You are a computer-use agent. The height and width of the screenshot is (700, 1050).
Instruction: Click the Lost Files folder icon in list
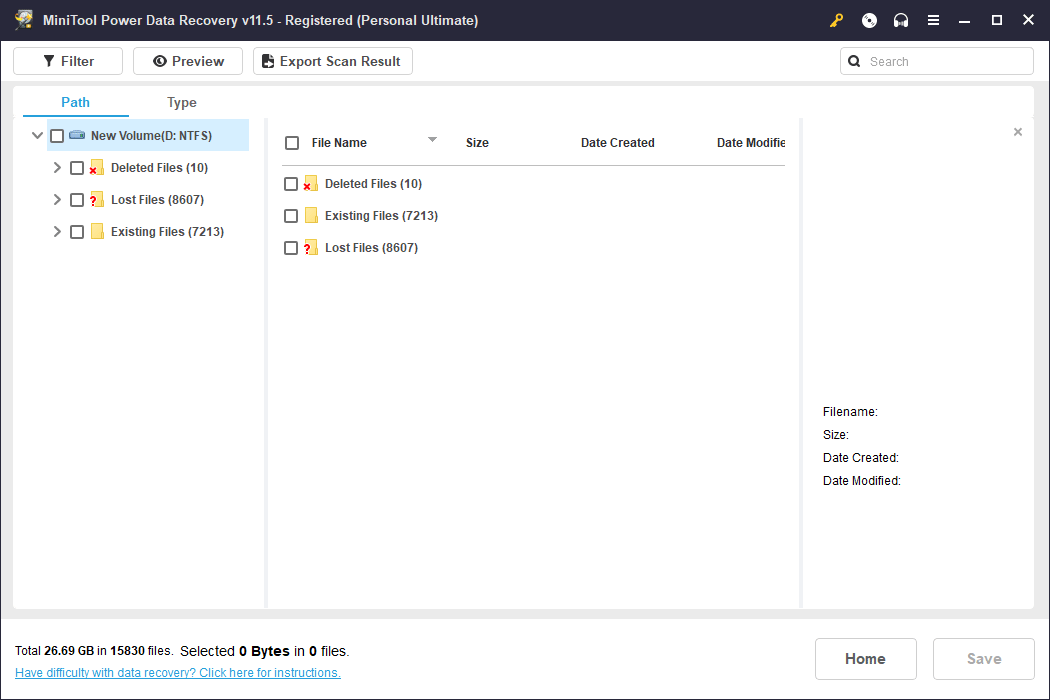pyautogui.click(x=311, y=248)
